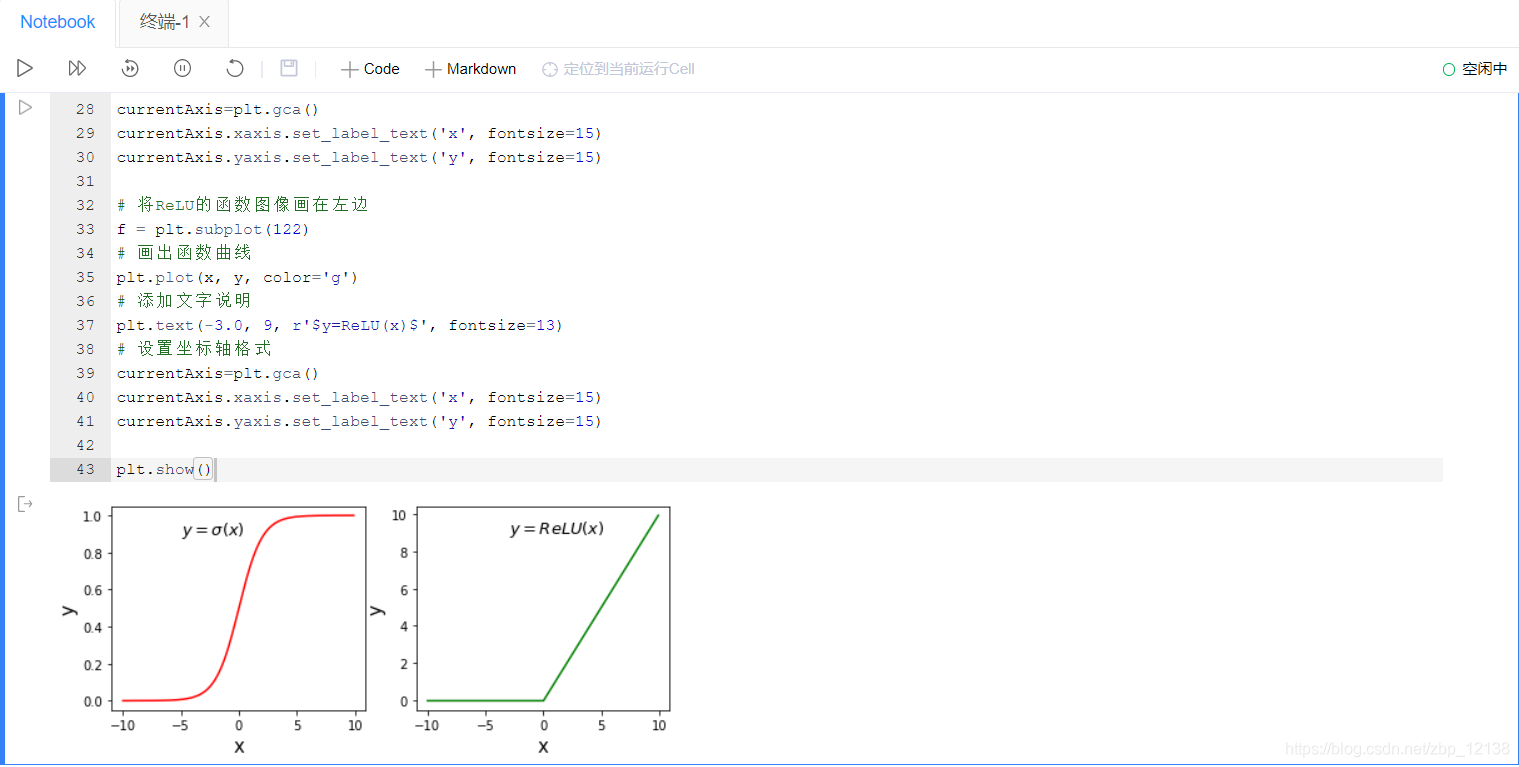
Task: Save the notebook with the floppy disk icon
Action: tap(289, 68)
